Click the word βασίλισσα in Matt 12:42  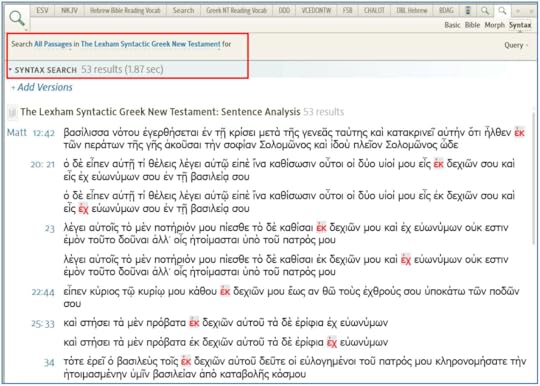click(x=86, y=133)
